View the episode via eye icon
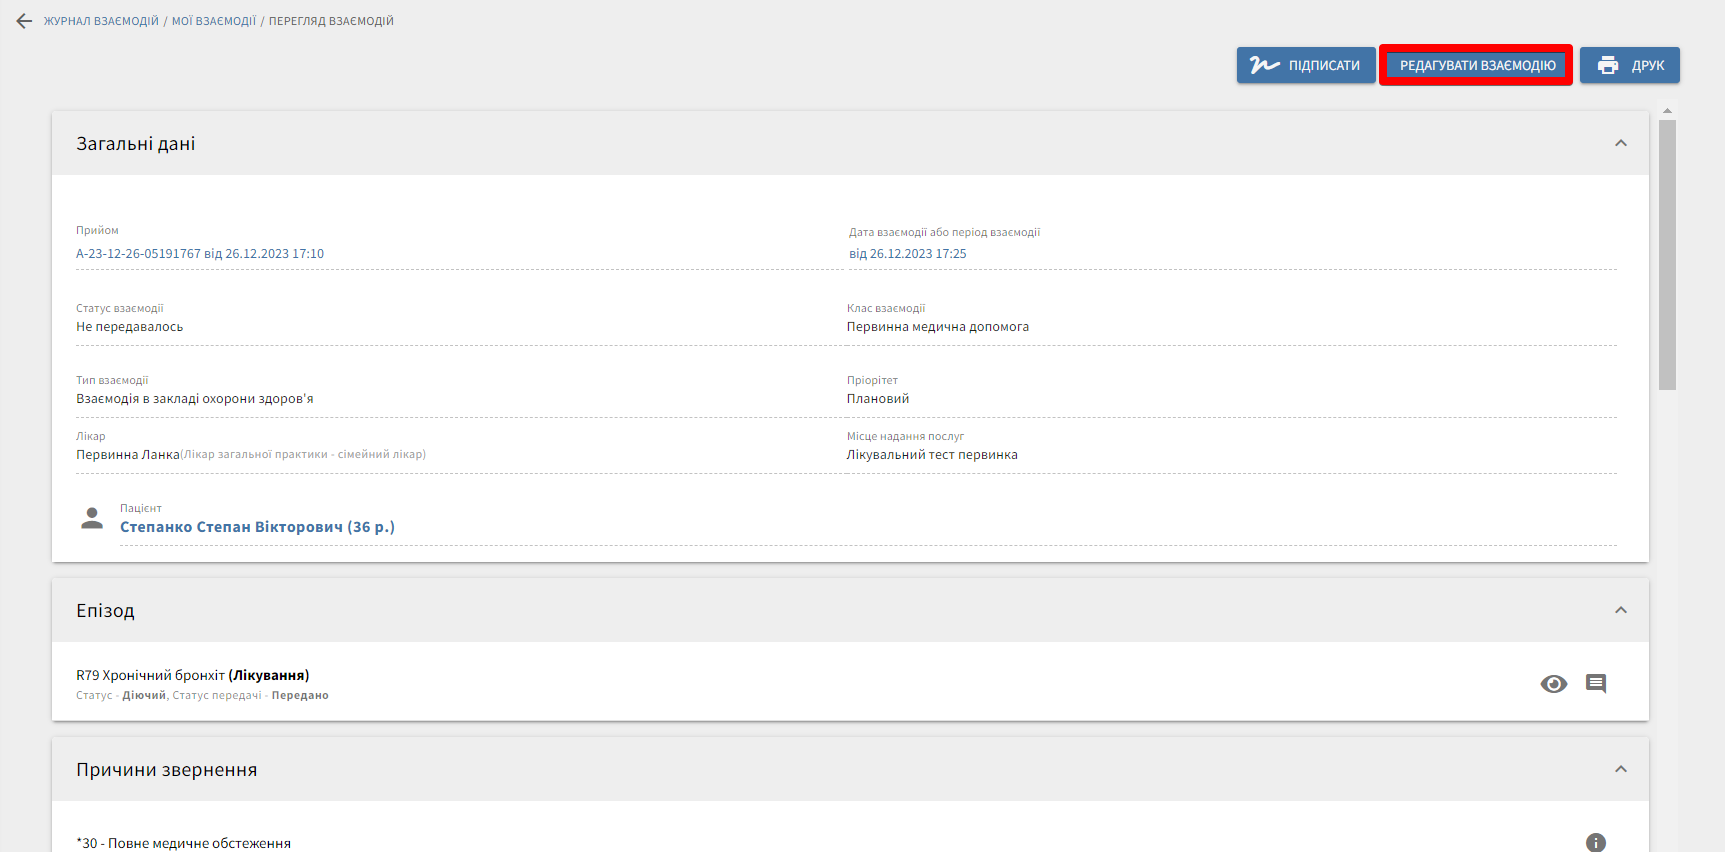 click(x=1553, y=684)
